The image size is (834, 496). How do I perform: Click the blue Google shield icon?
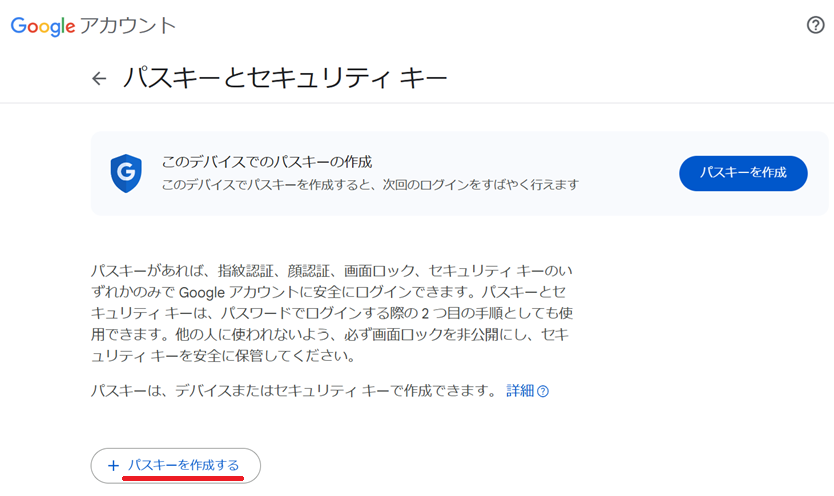pos(126,173)
